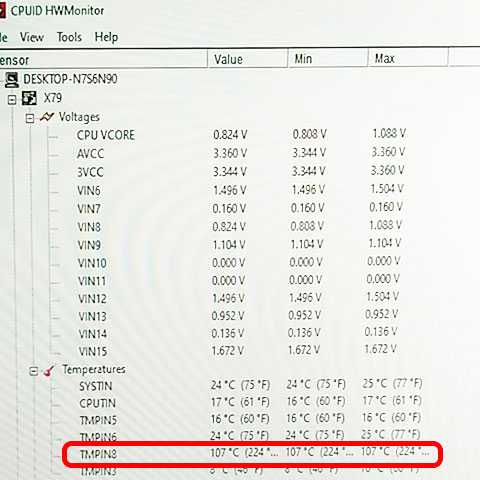This screenshot has width=480, height=480.
Task: Select the DESKTOP-N7S6N90 computer icon
Action: (11, 80)
